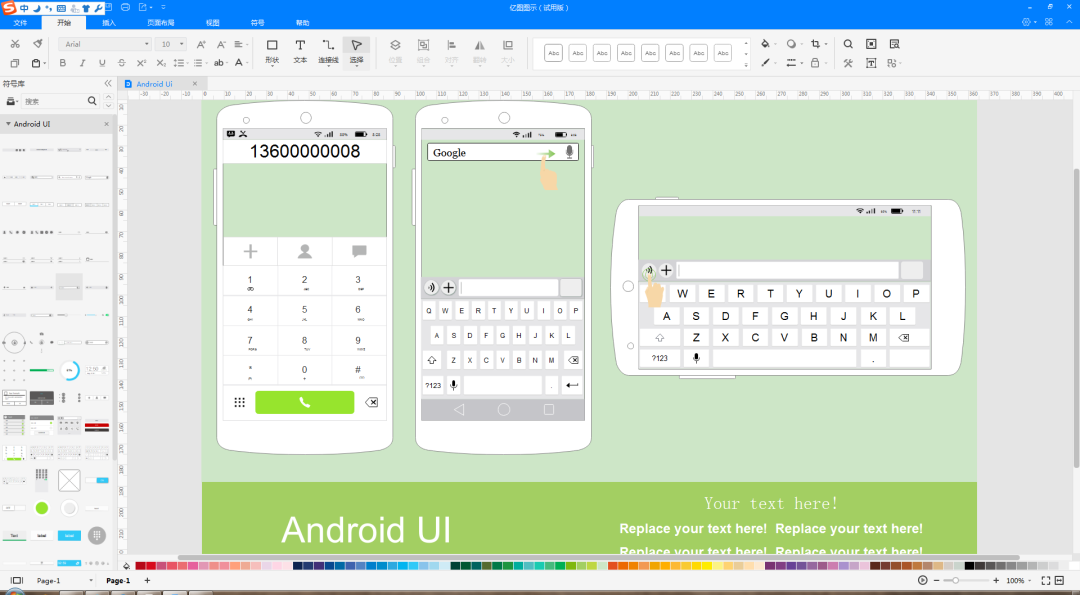This screenshot has height=595, width=1080.
Task: Open the font size 10 dropdown
Action: click(x=172, y=44)
